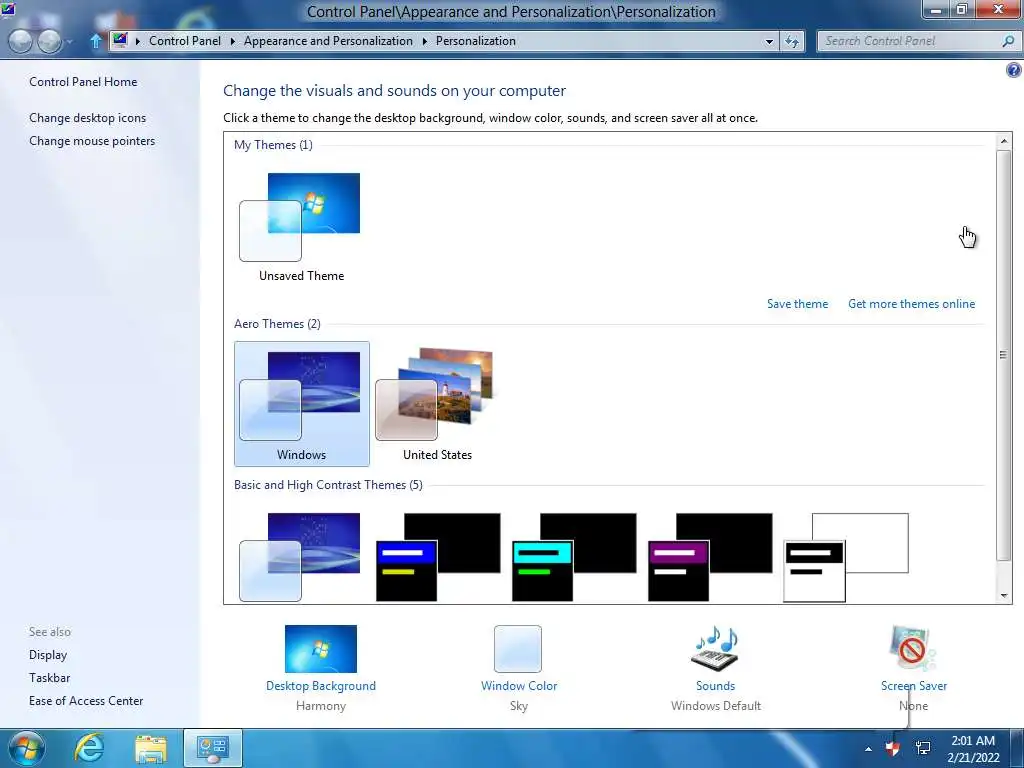Choose high contrast theme with blue title bar
This screenshot has height=768, width=1024.
[438, 557]
